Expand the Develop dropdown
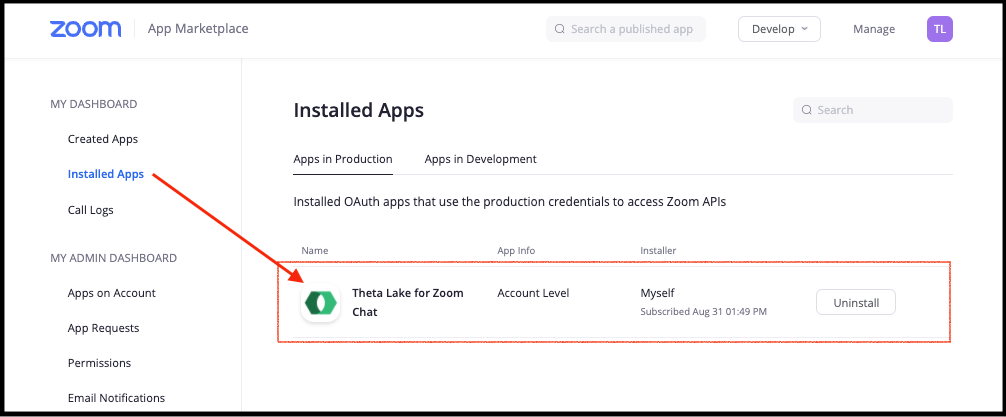This screenshot has height=417, width=1006. pyautogui.click(x=780, y=29)
